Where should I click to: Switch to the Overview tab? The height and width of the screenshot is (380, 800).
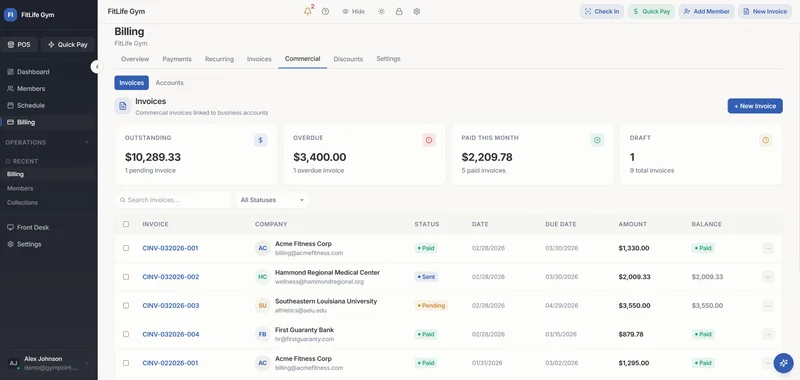click(135, 59)
